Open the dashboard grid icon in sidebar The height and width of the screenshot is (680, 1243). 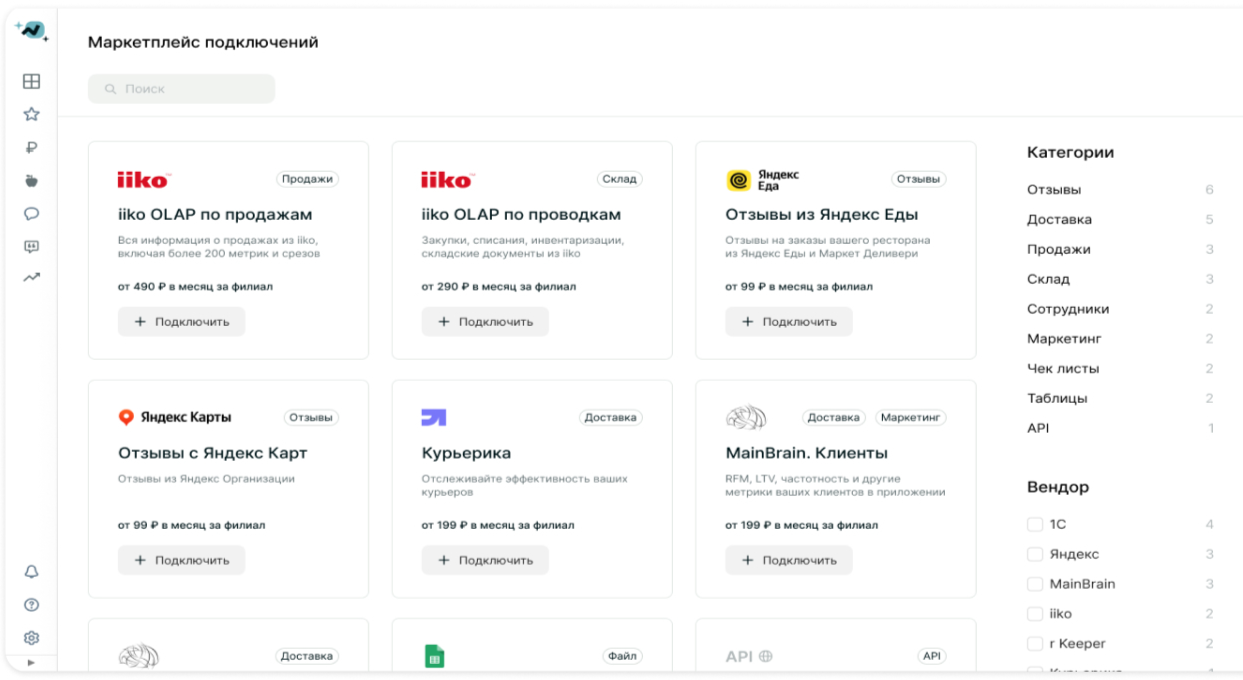[x=32, y=82]
